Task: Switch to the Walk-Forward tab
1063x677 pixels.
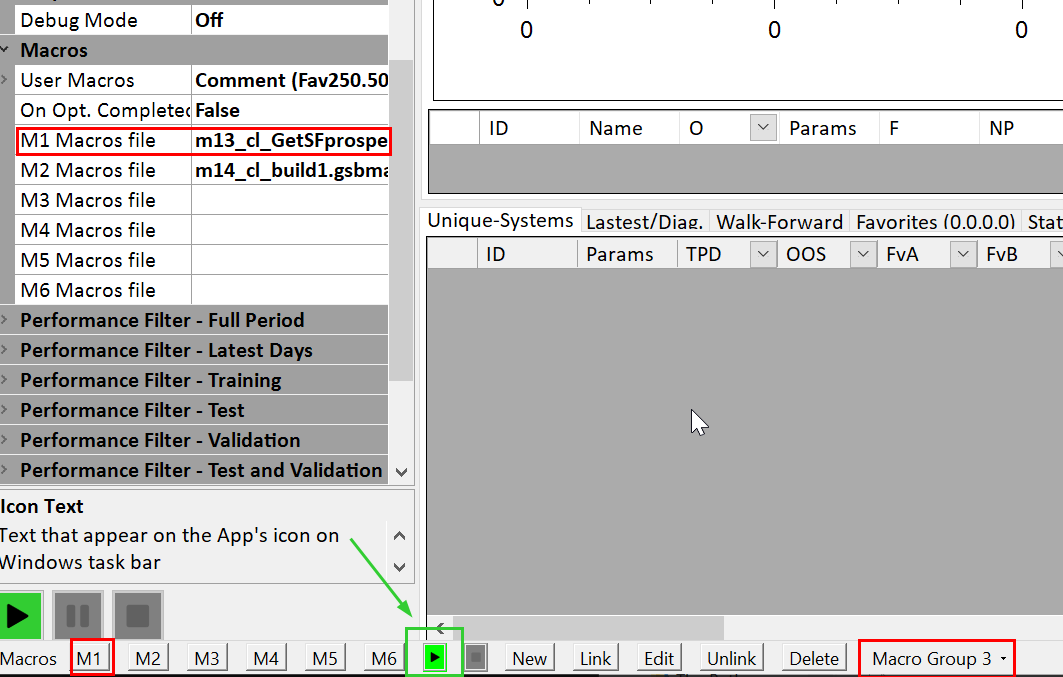Action: point(780,221)
